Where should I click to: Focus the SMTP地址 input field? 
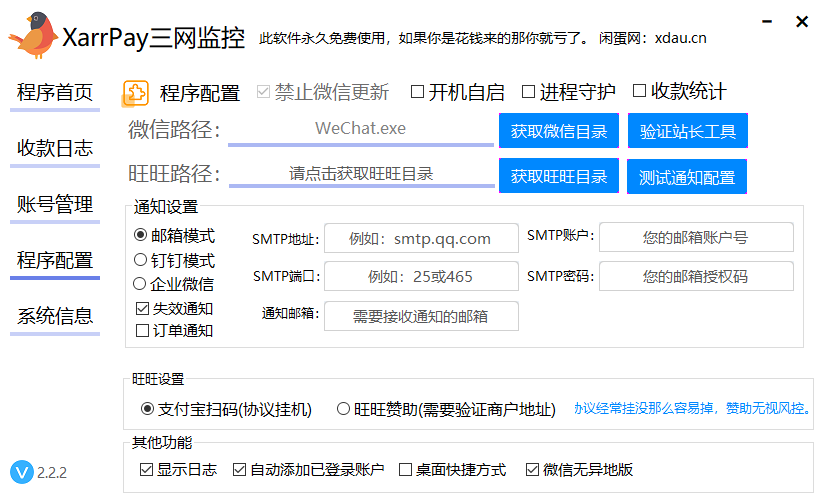click(x=421, y=239)
